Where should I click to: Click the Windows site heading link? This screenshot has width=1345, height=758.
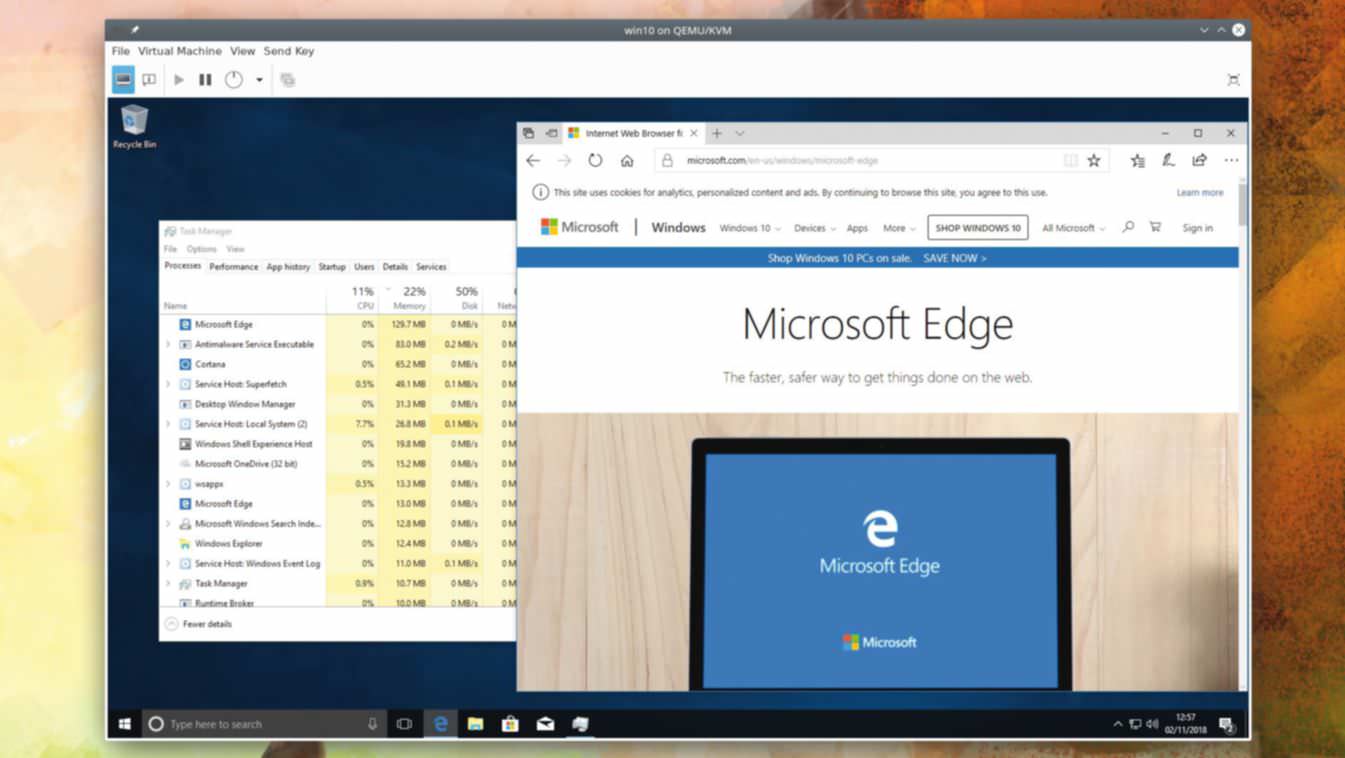[678, 228]
